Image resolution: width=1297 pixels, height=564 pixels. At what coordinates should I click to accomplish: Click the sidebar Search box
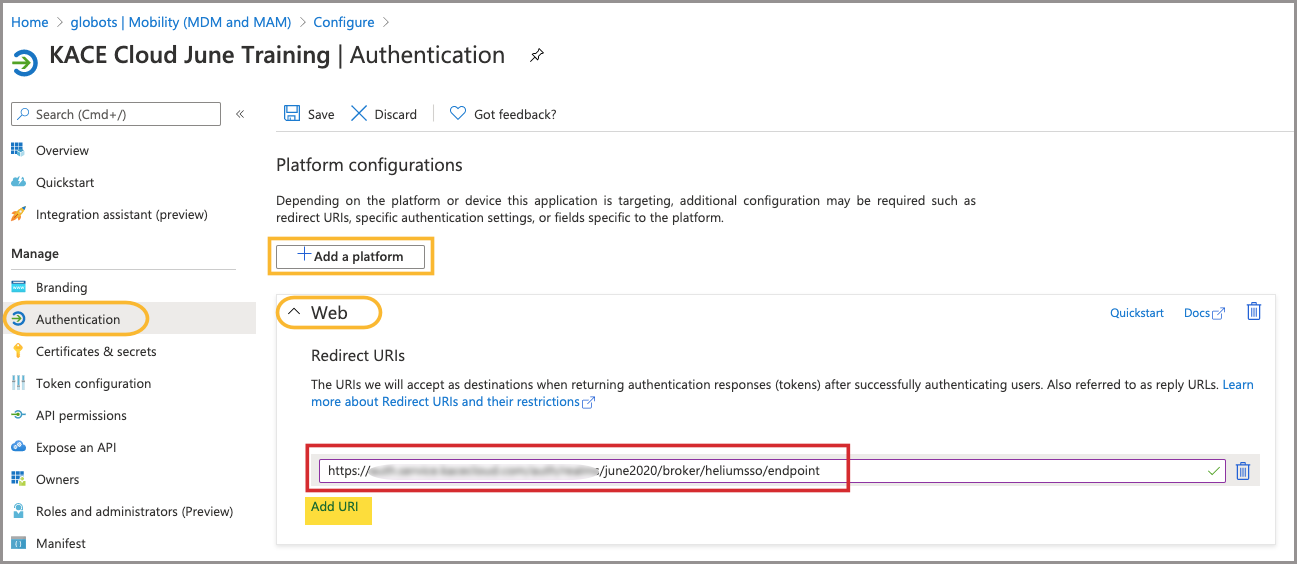(x=116, y=114)
